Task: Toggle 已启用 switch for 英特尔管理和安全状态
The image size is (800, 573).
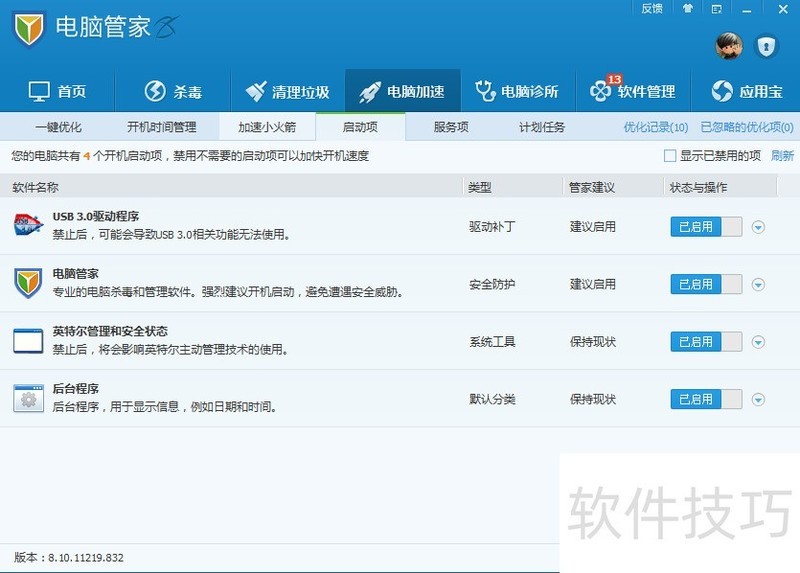Action: coord(706,342)
